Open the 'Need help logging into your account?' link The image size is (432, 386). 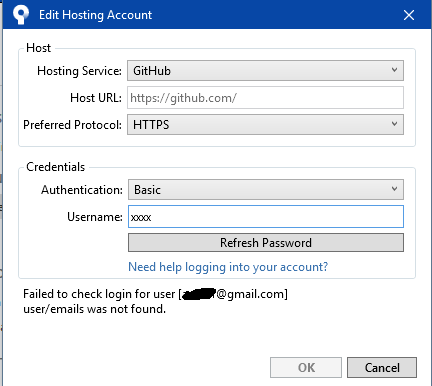(x=228, y=267)
